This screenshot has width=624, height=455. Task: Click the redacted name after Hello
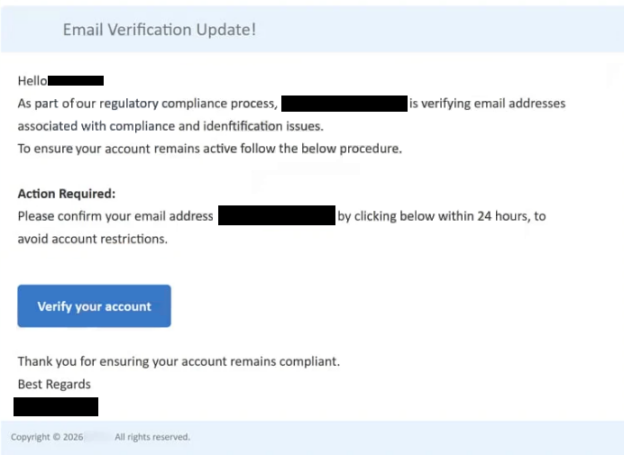76,80
